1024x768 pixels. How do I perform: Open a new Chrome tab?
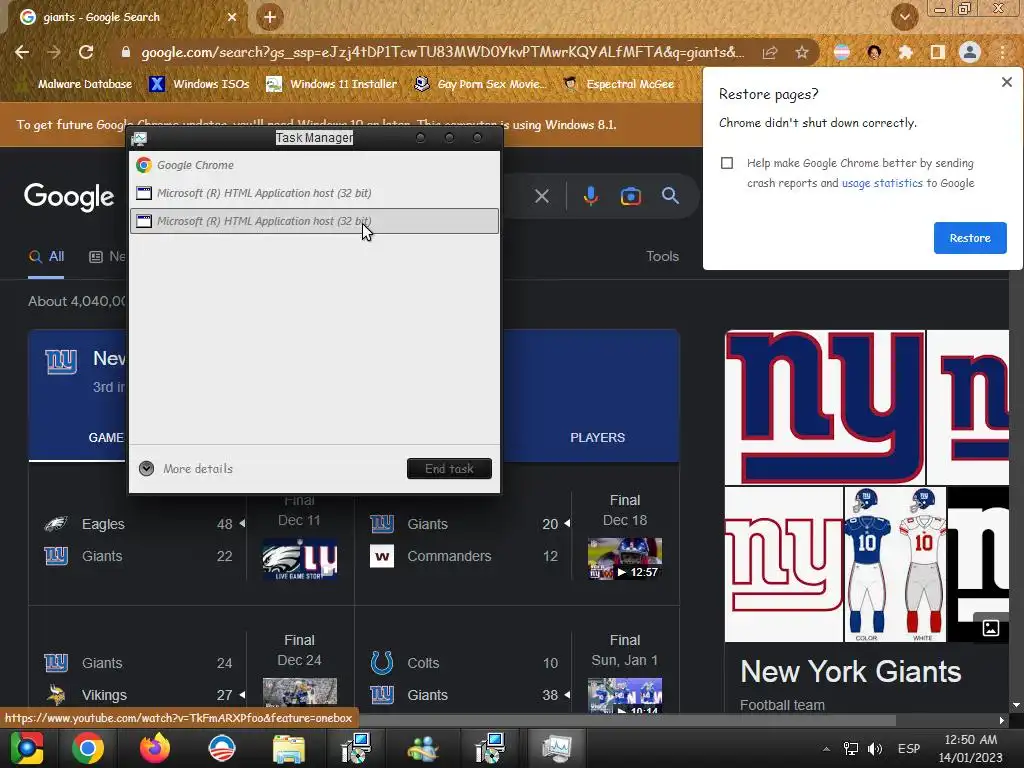pos(270,17)
